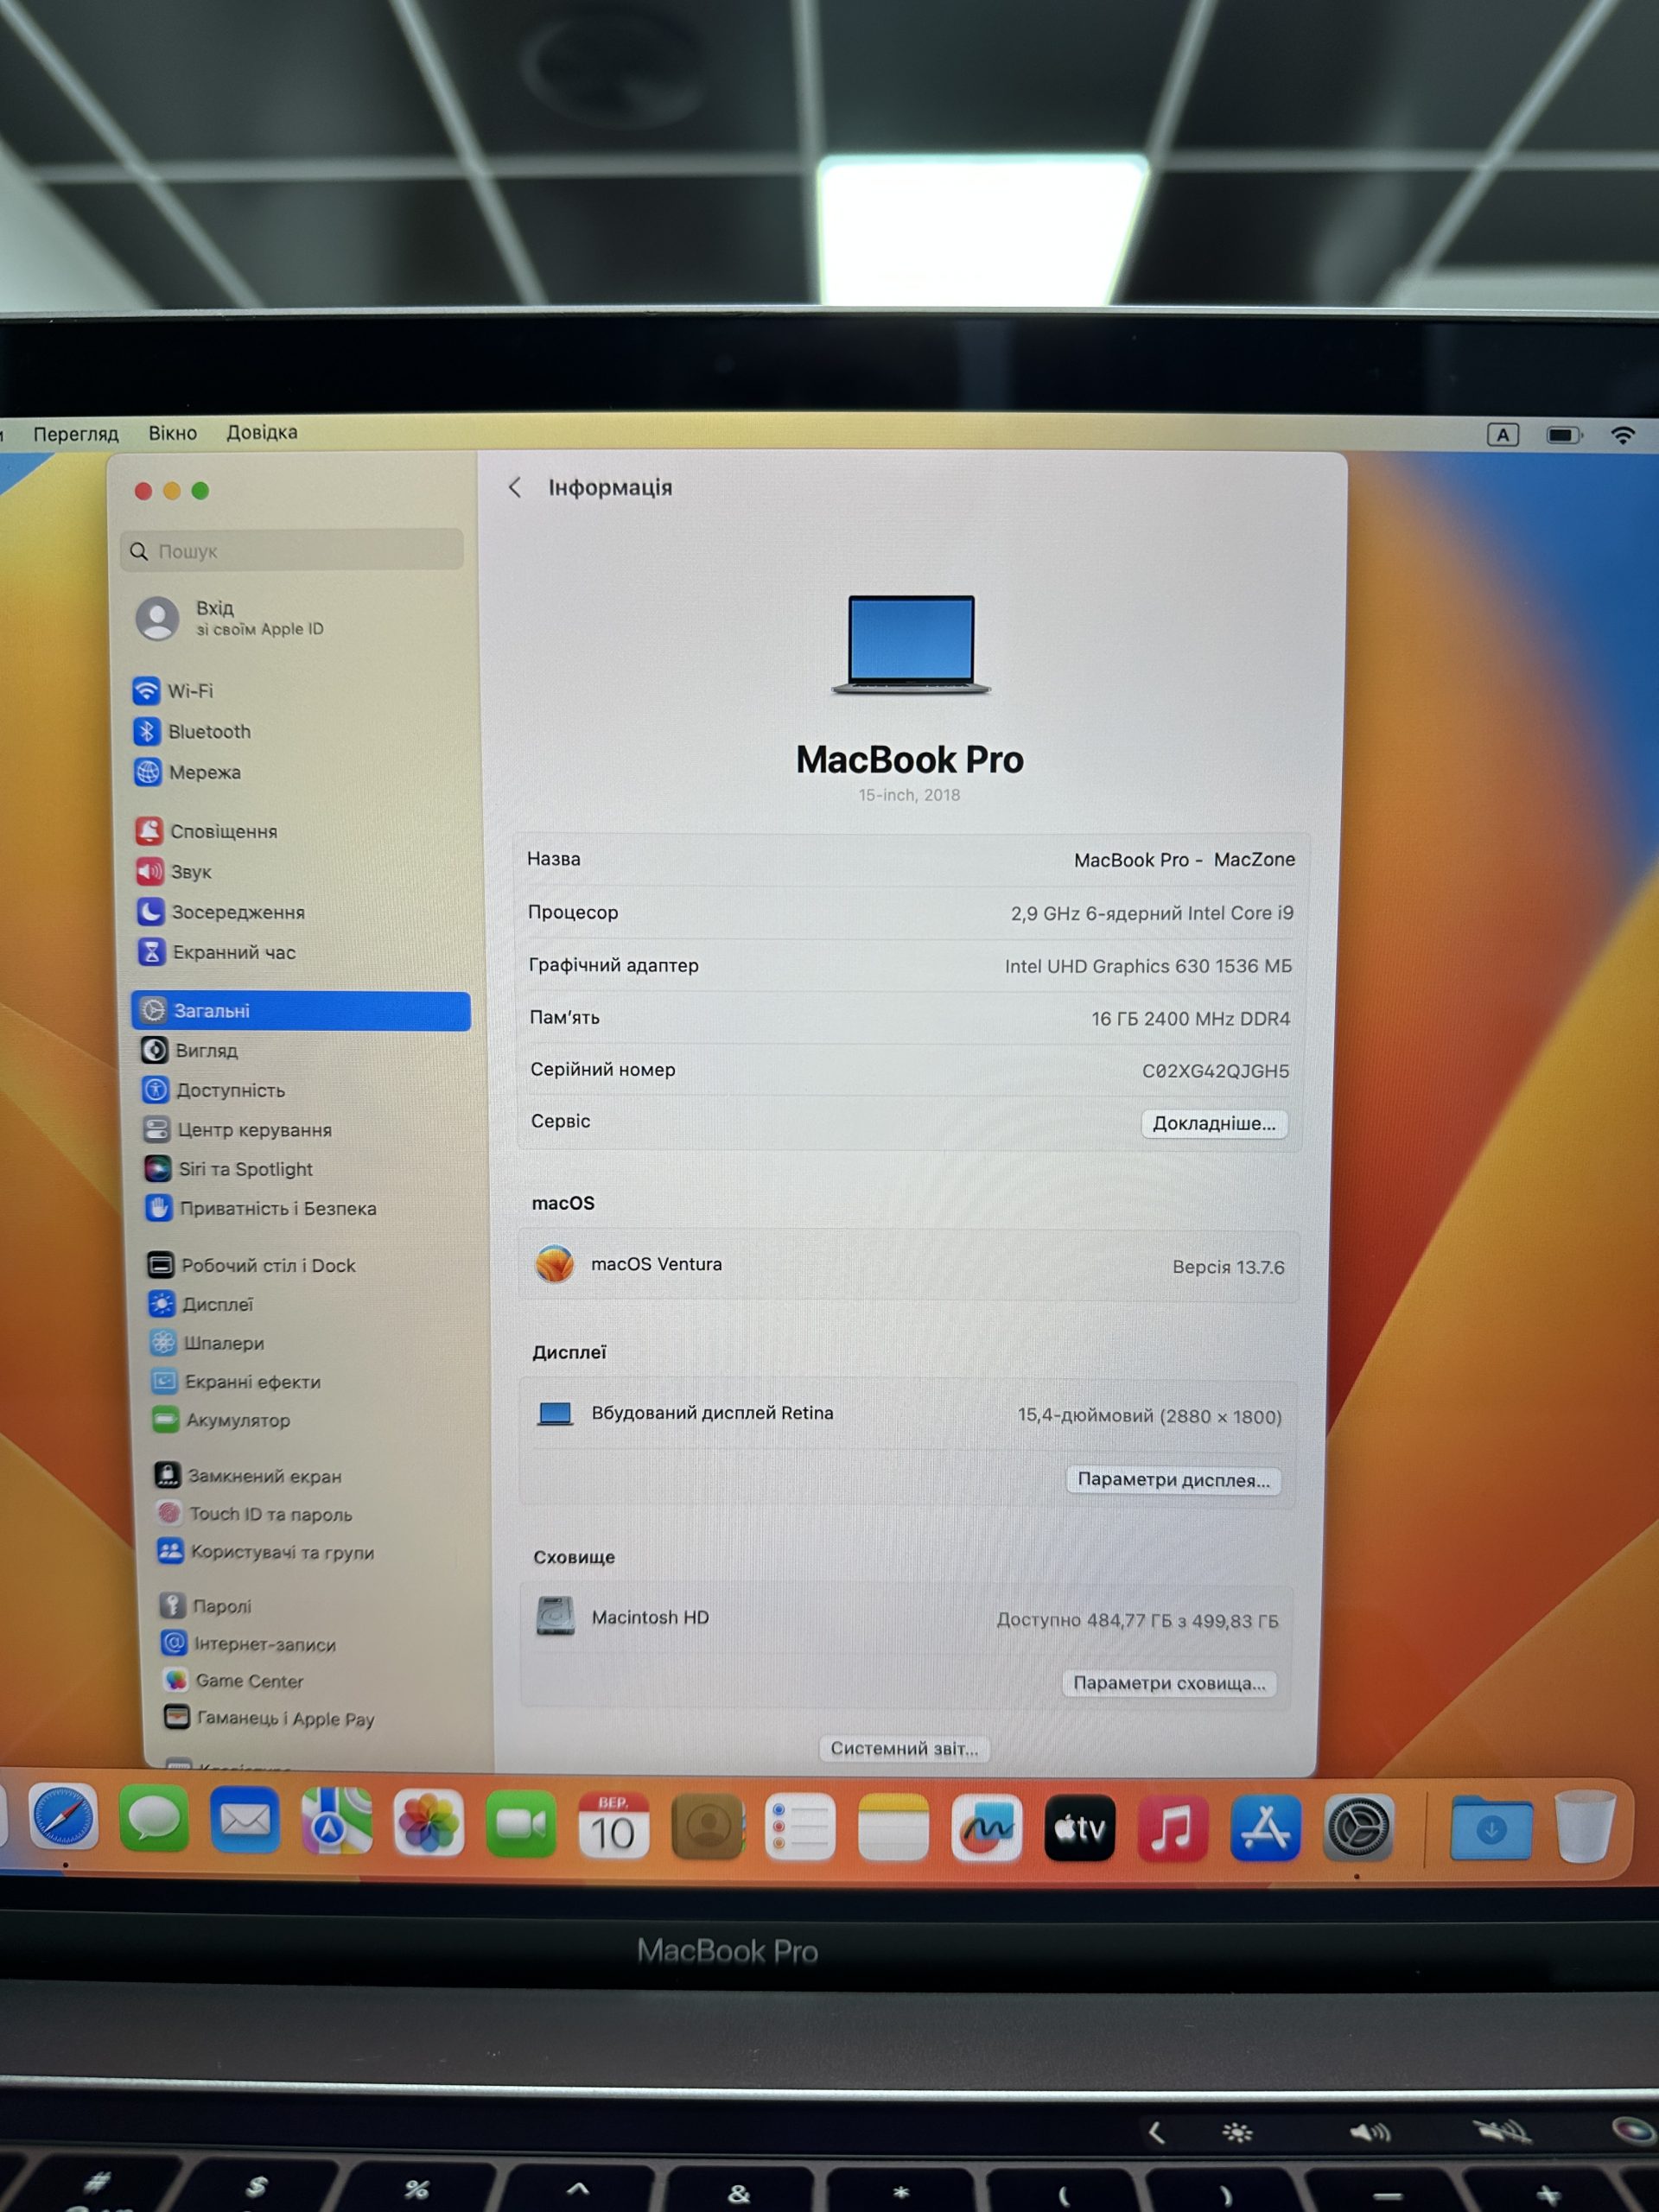The image size is (1659, 2212).
Task: Open Зосередження focus settings
Action: point(221,912)
